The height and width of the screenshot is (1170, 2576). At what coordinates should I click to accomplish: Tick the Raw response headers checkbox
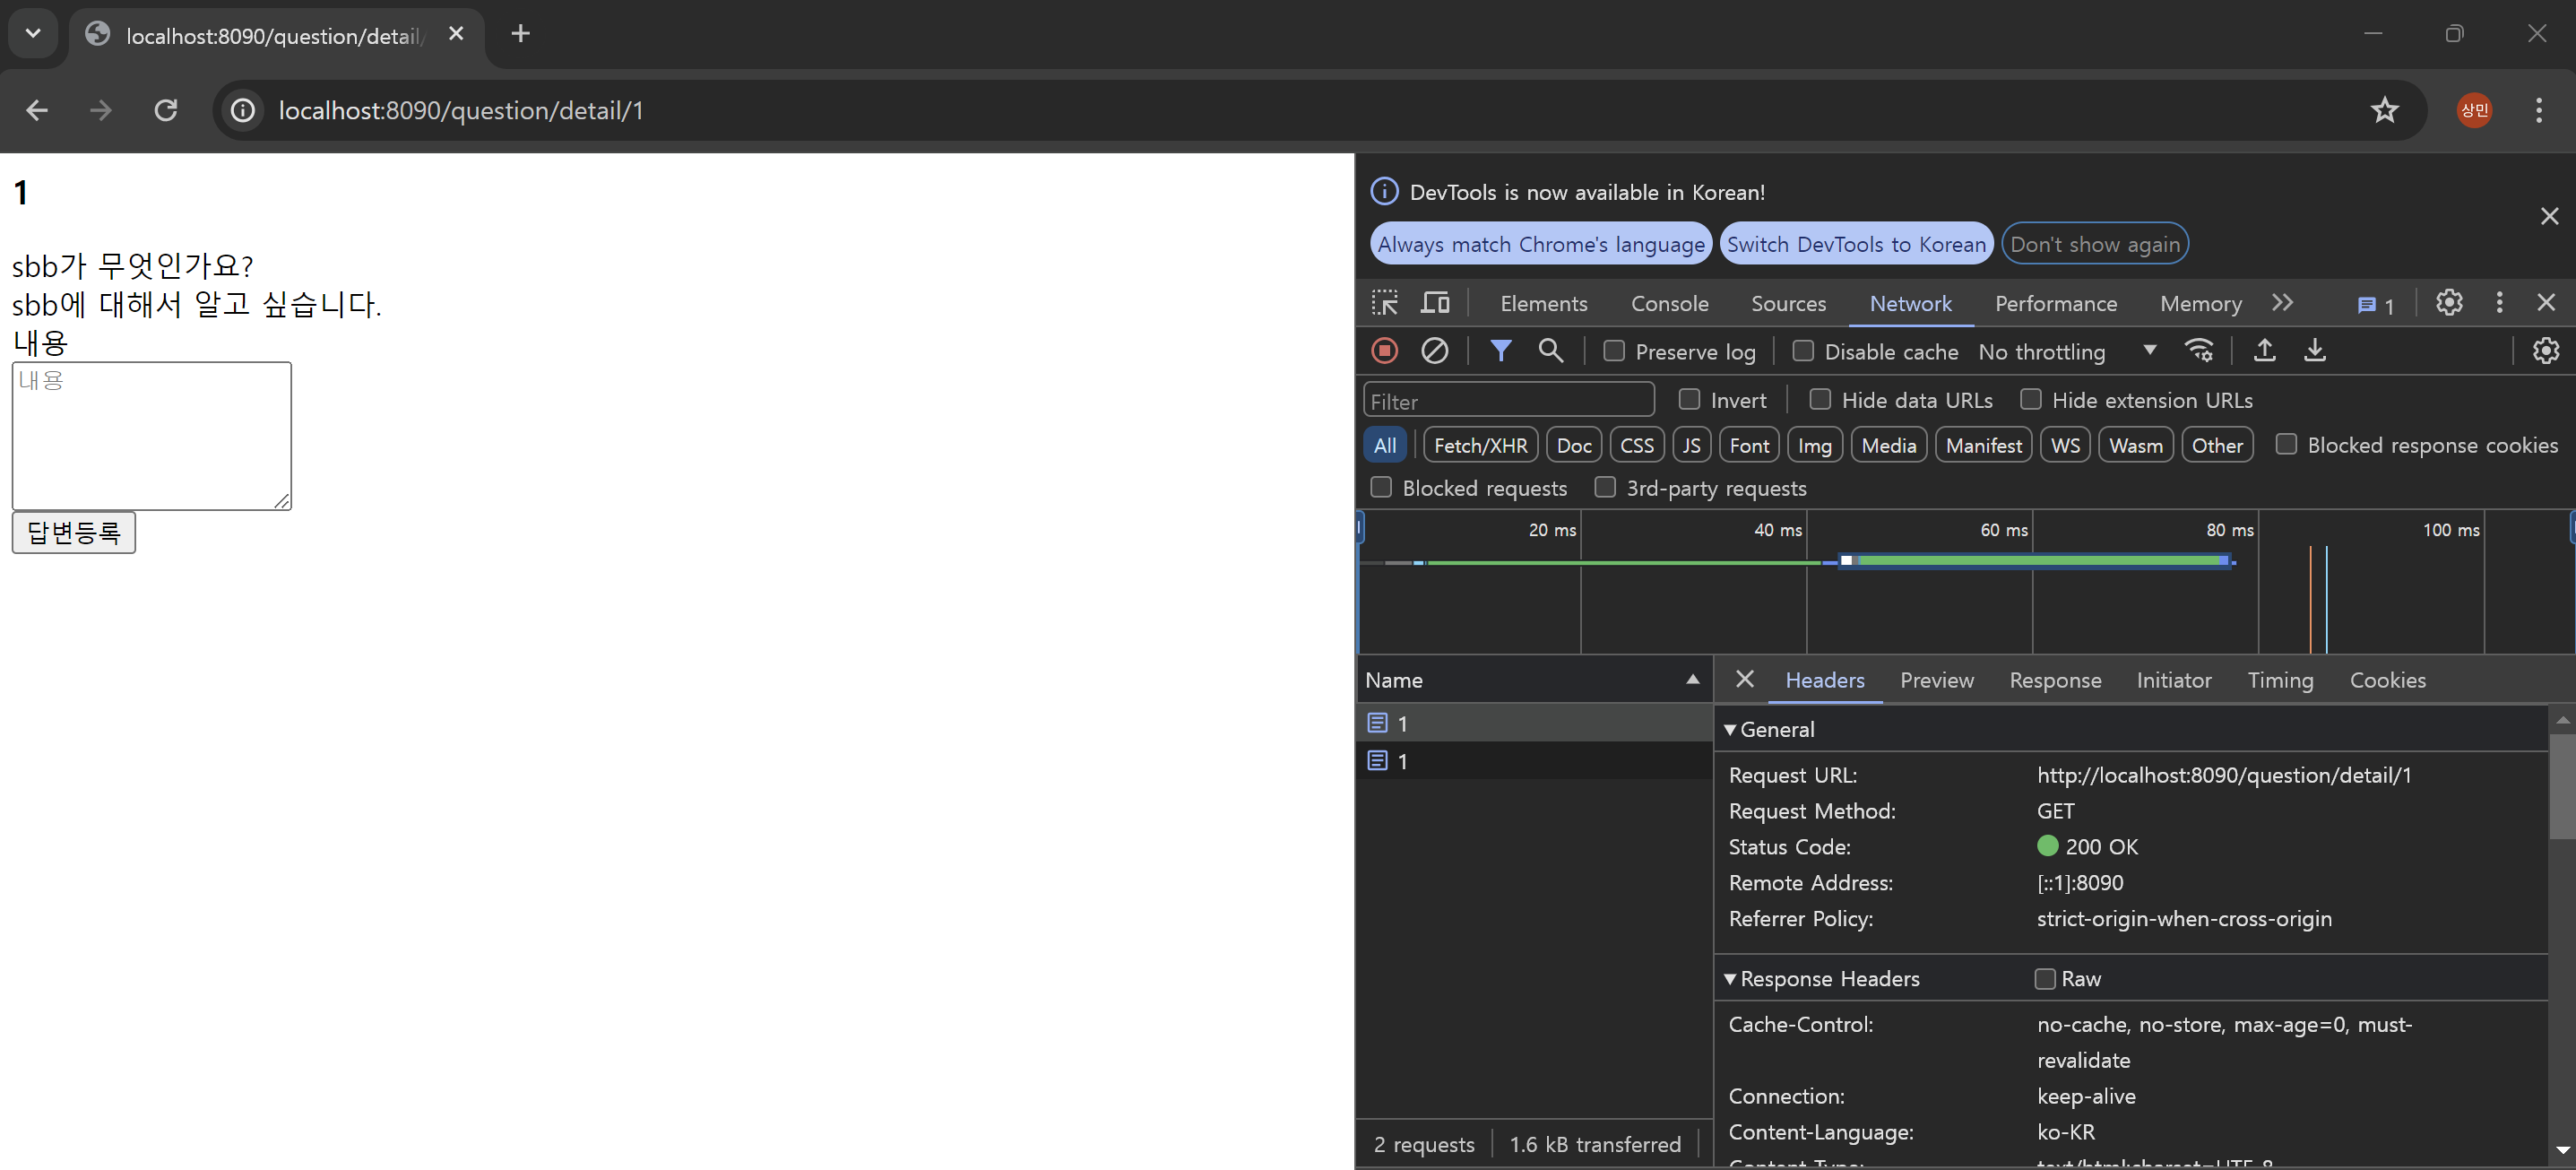2045,979
